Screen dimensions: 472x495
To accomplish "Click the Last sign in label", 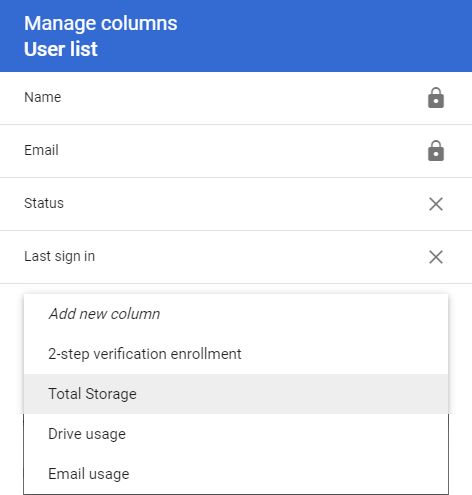I will pyautogui.click(x=60, y=257).
